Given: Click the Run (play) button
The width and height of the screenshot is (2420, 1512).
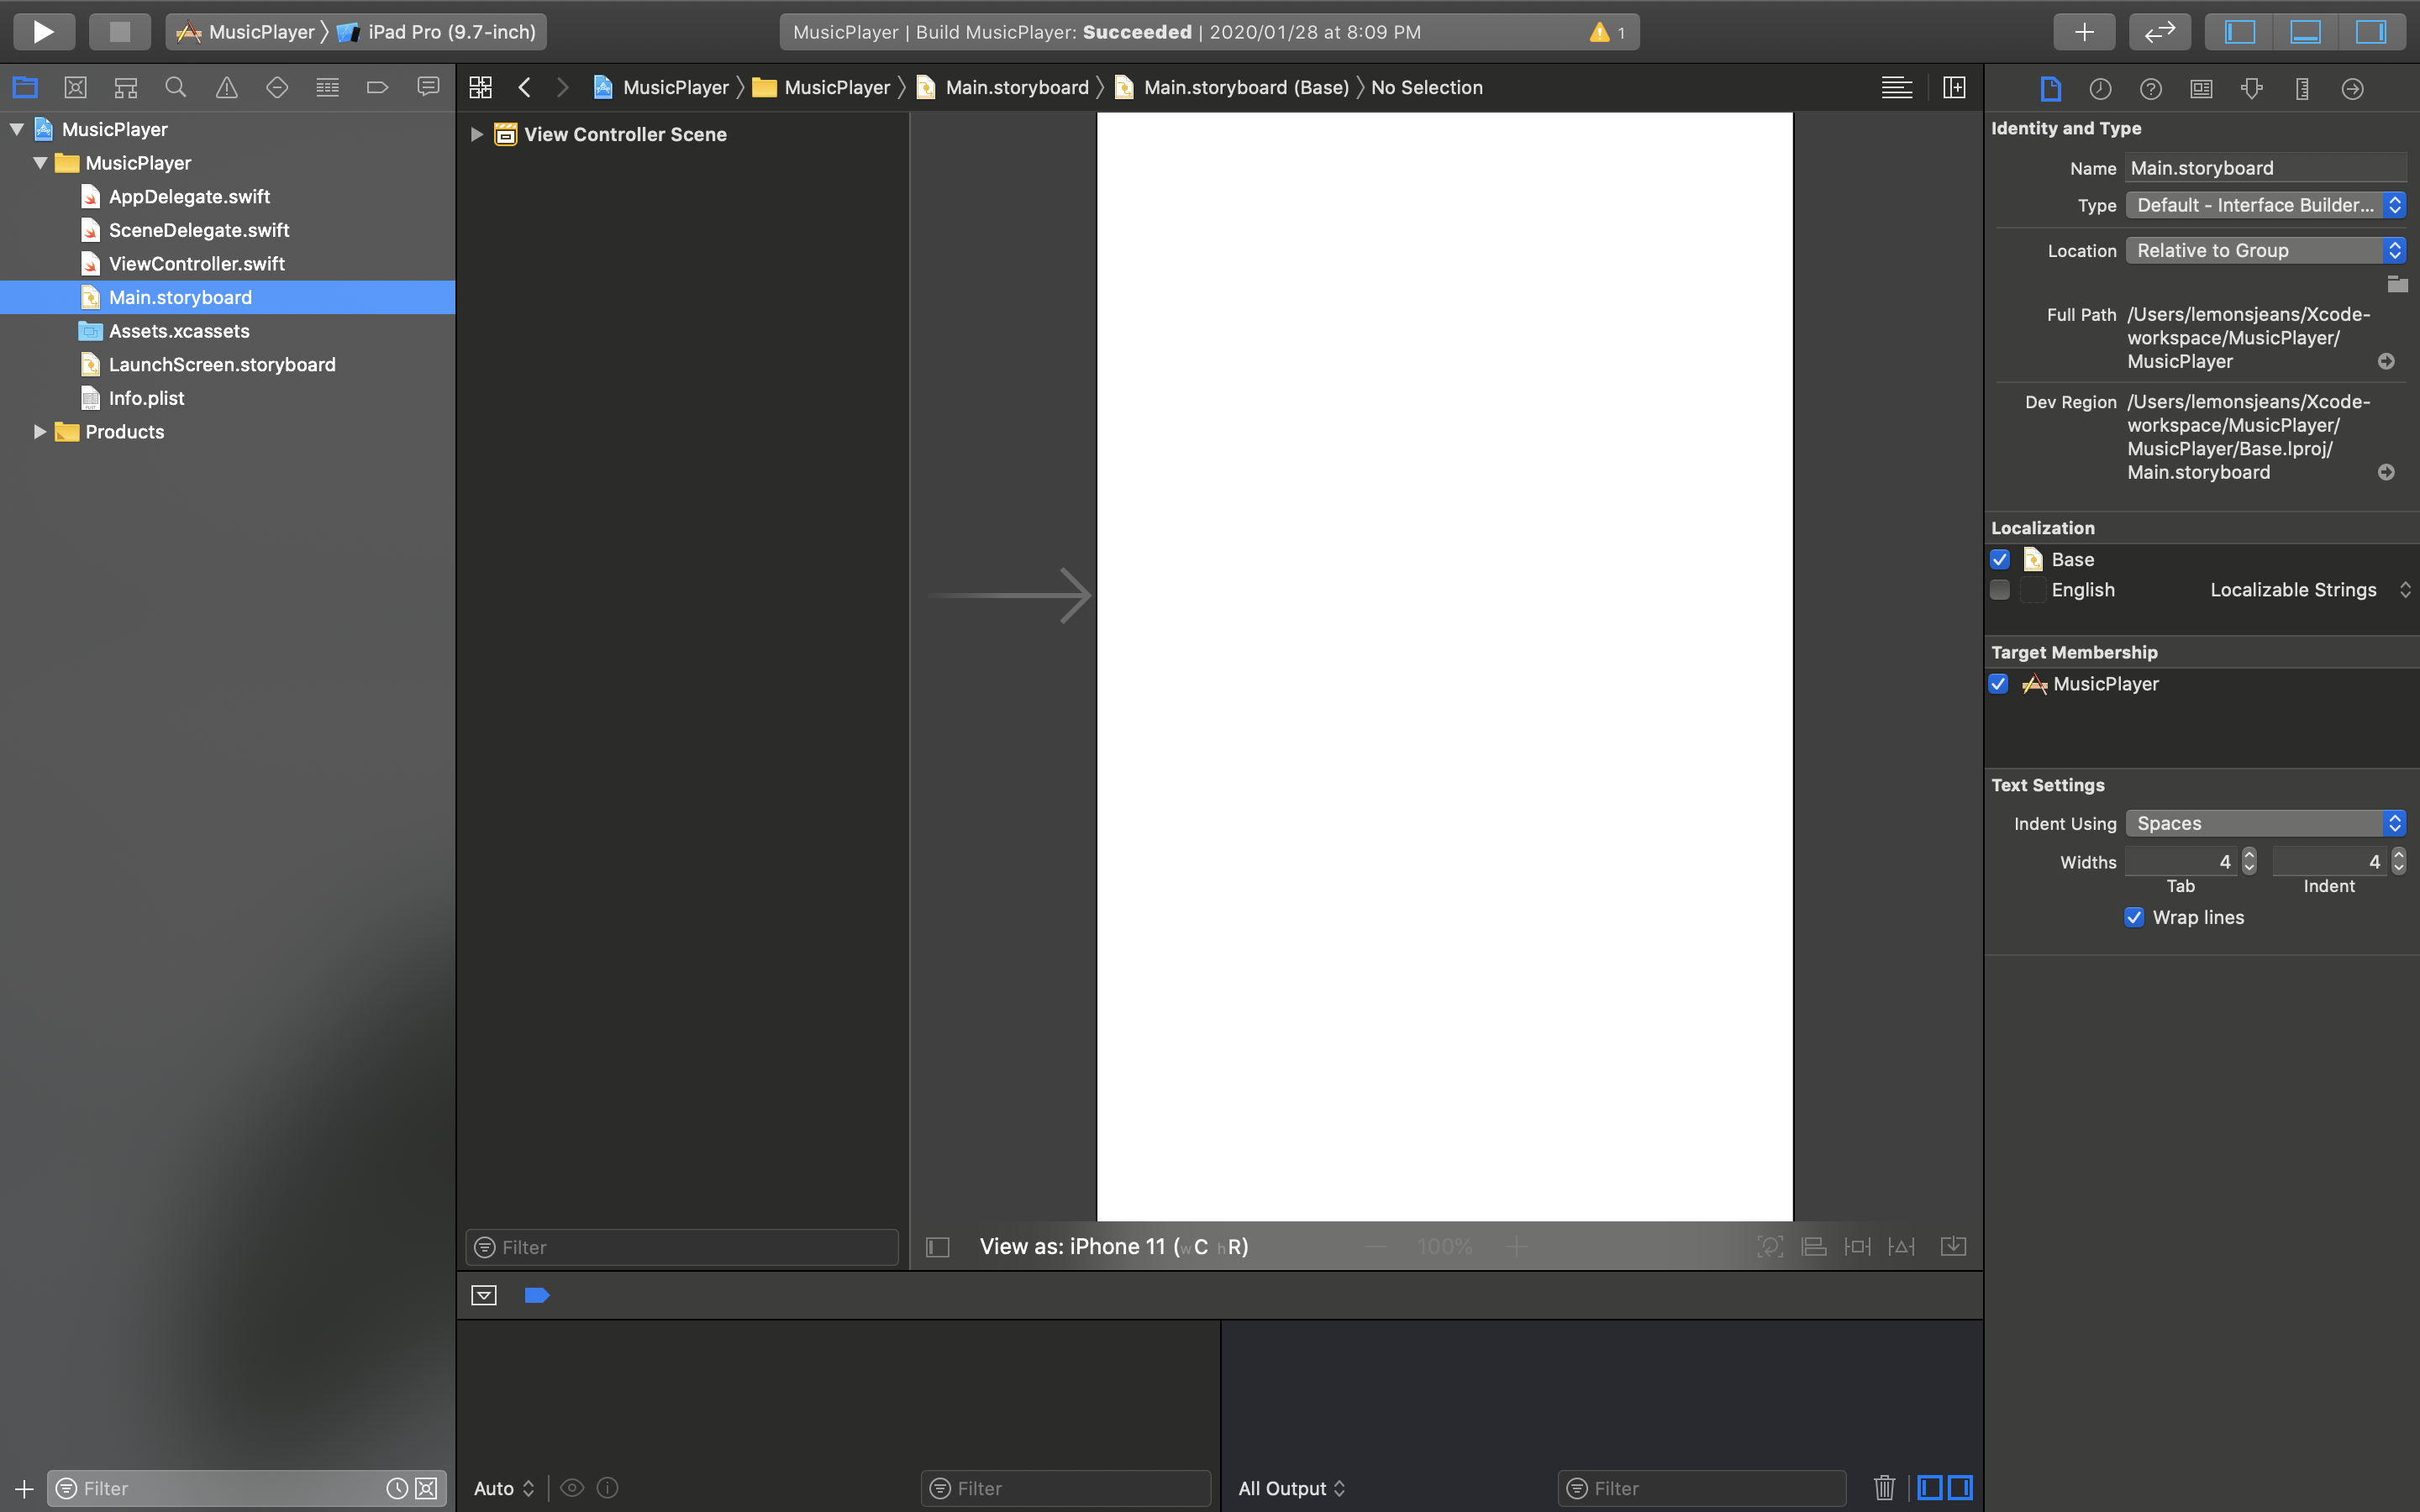Looking at the screenshot, I should coord(43,32).
